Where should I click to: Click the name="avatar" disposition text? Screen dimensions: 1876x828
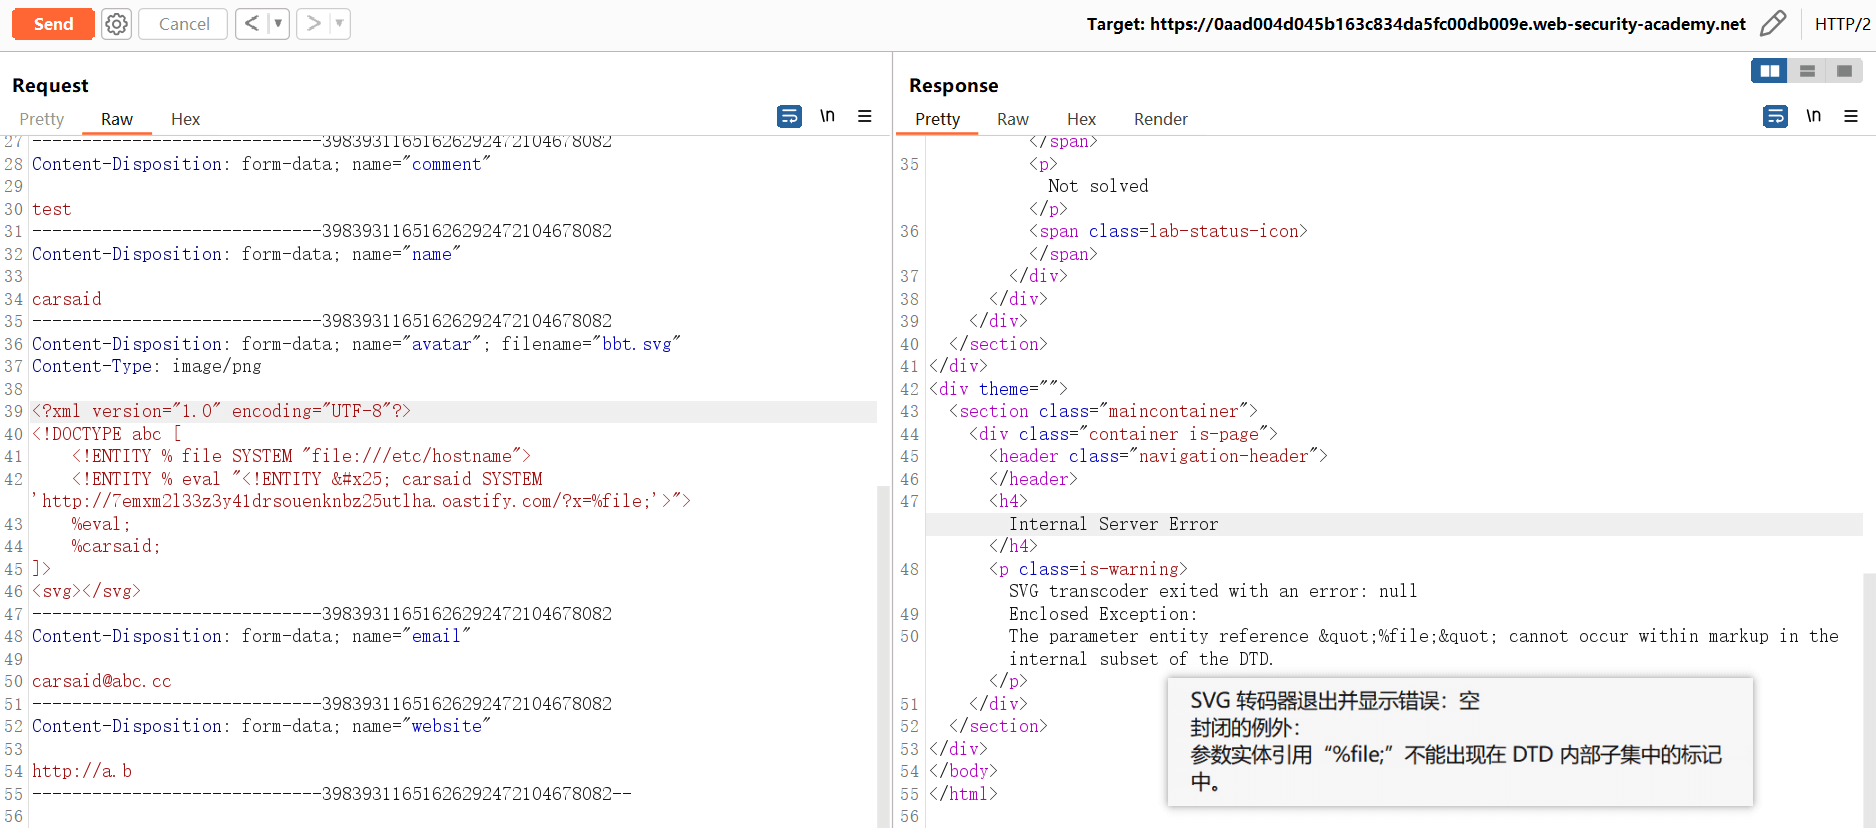pos(416,344)
